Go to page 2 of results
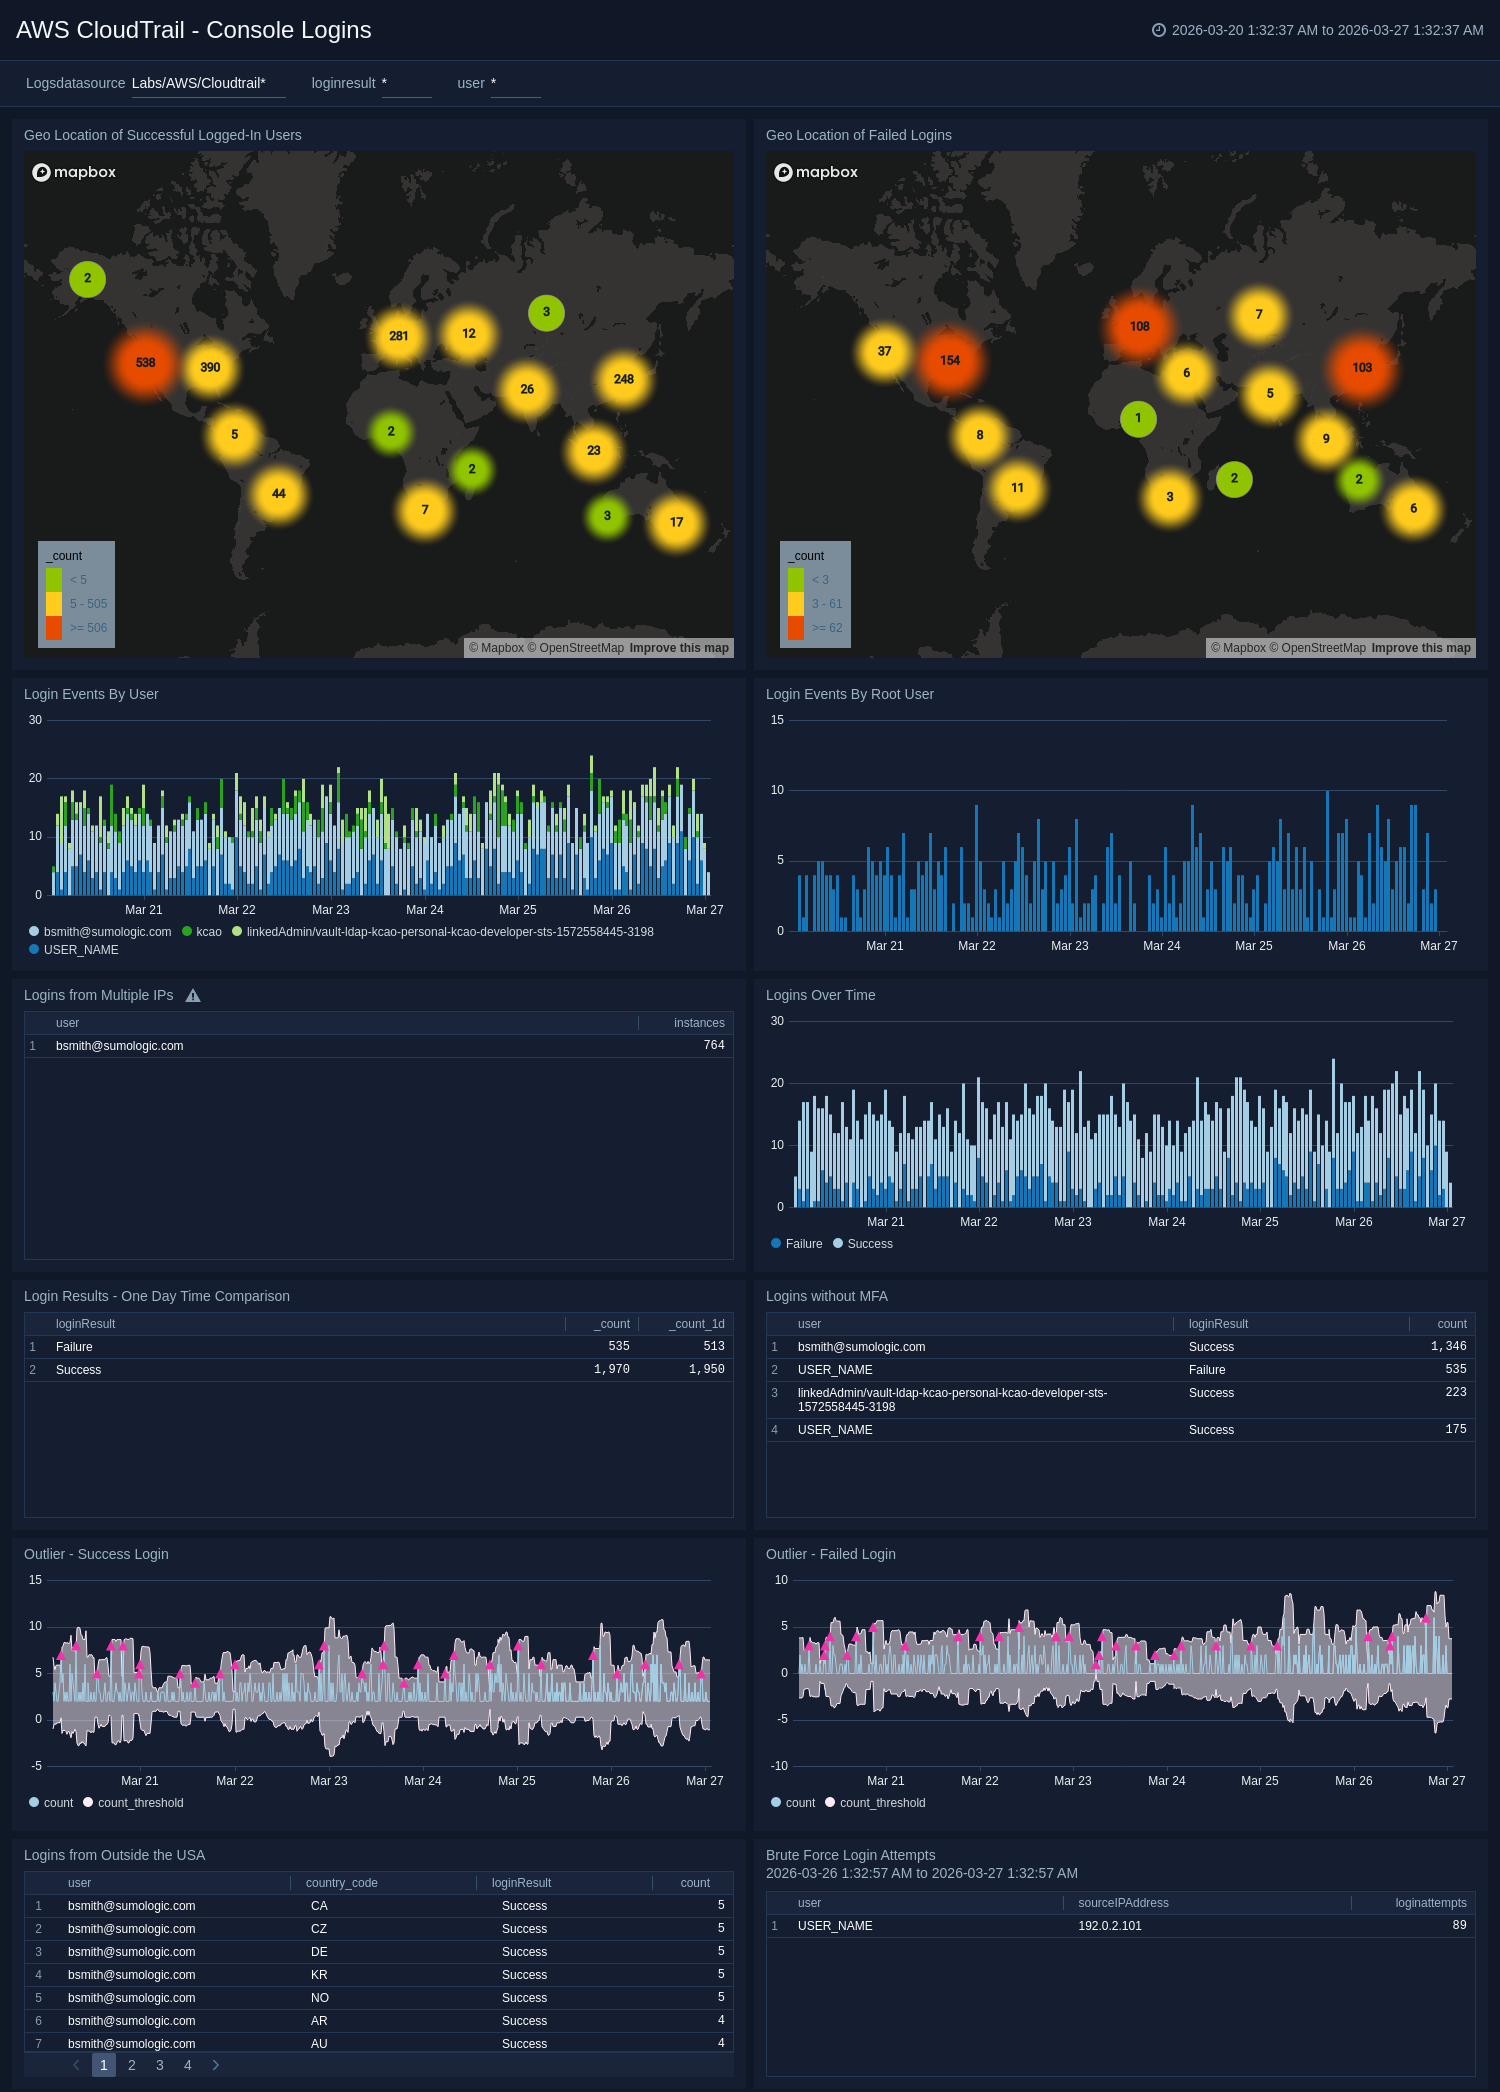 click(x=132, y=2065)
